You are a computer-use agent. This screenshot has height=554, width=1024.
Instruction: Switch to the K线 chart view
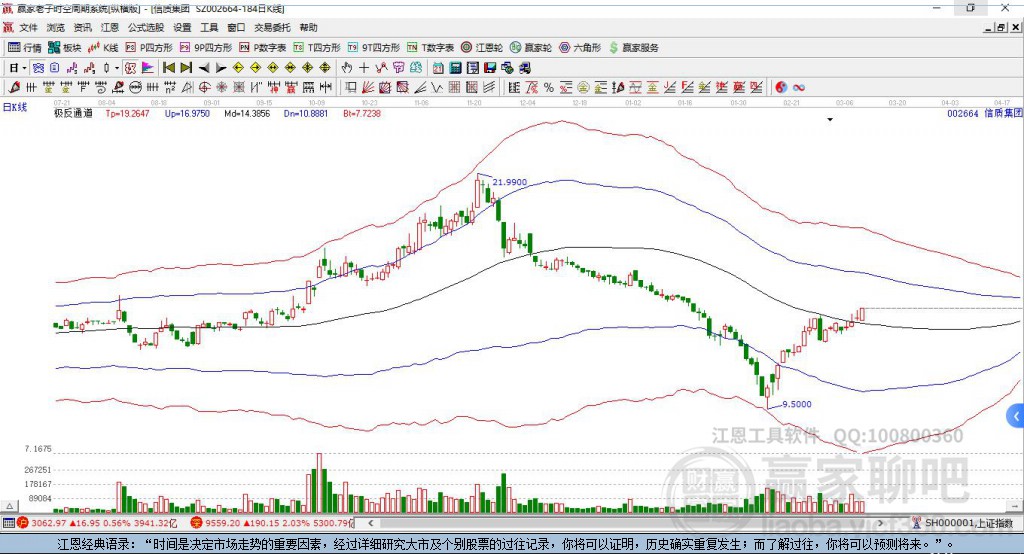pyautogui.click(x=103, y=48)
